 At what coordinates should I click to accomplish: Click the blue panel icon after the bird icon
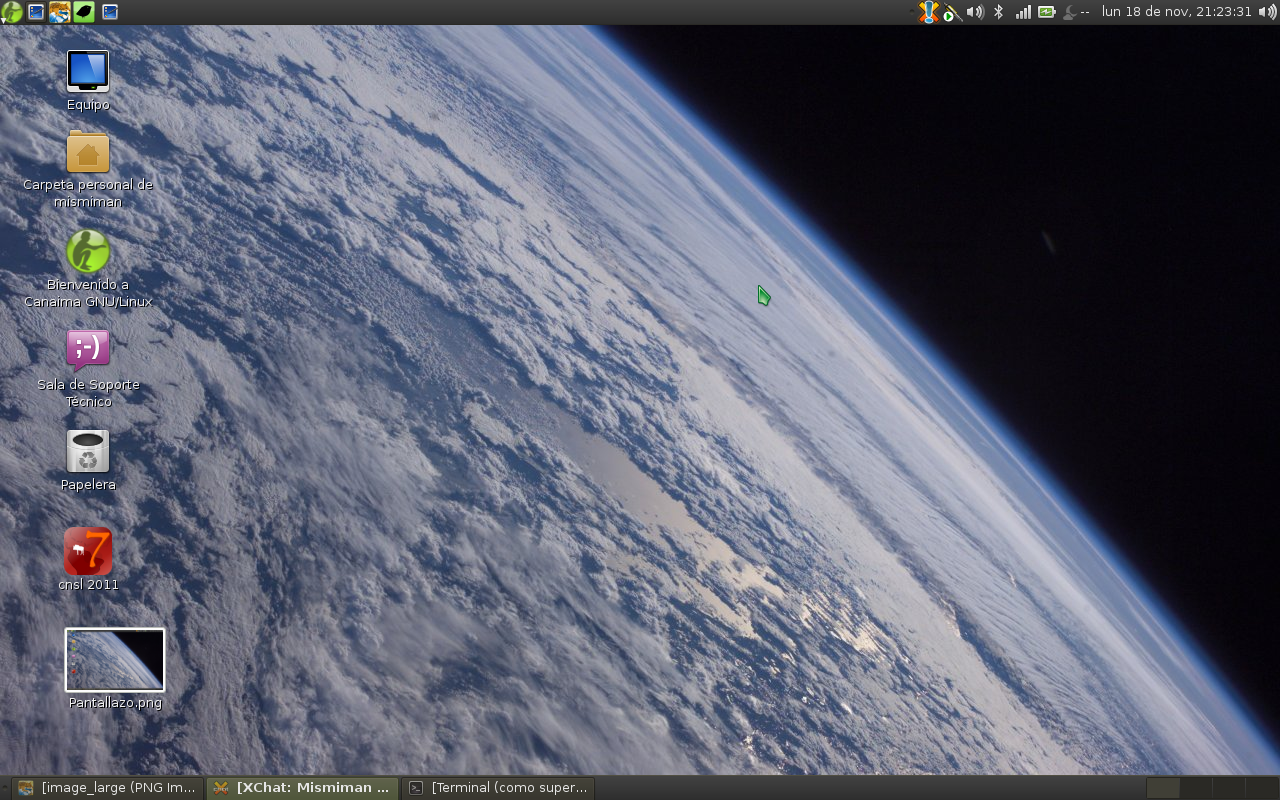click(x=110, y=12)
